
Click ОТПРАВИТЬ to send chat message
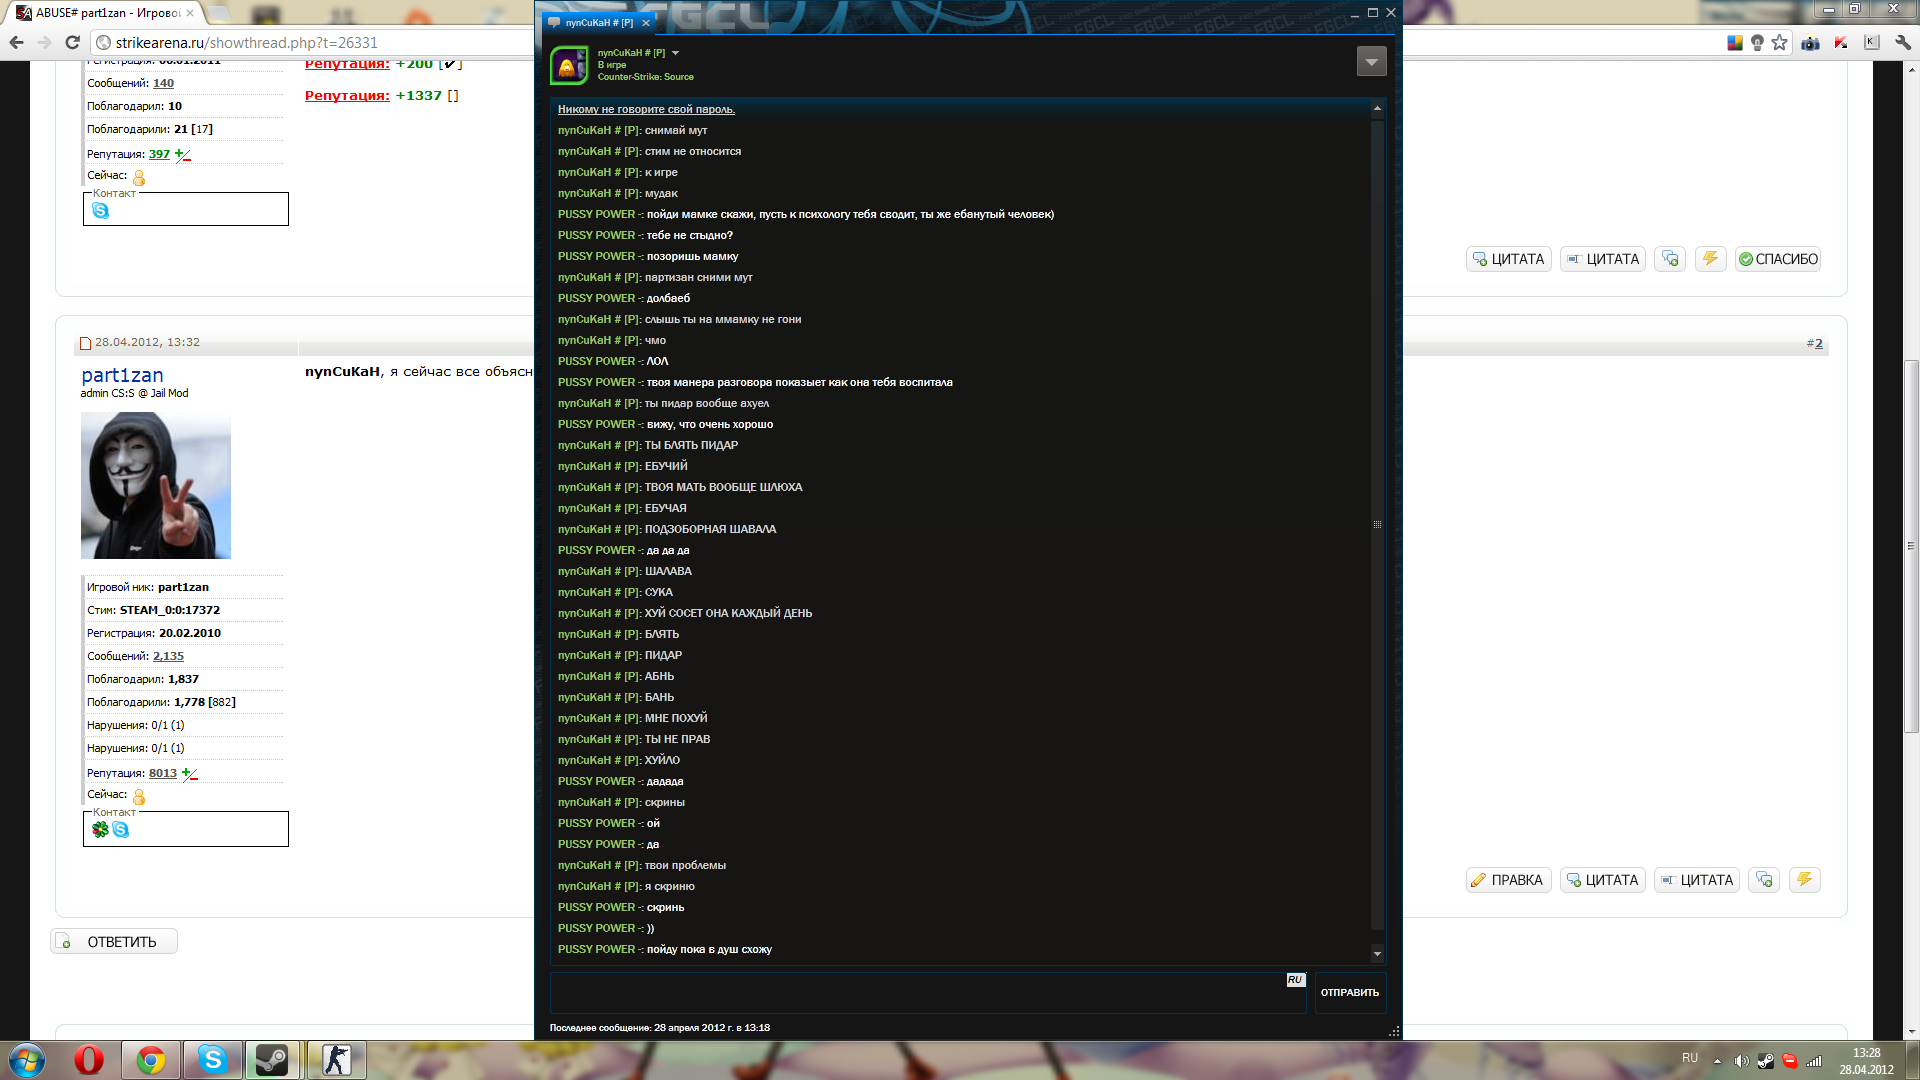pyautogui.click(x=1350, y=993)
